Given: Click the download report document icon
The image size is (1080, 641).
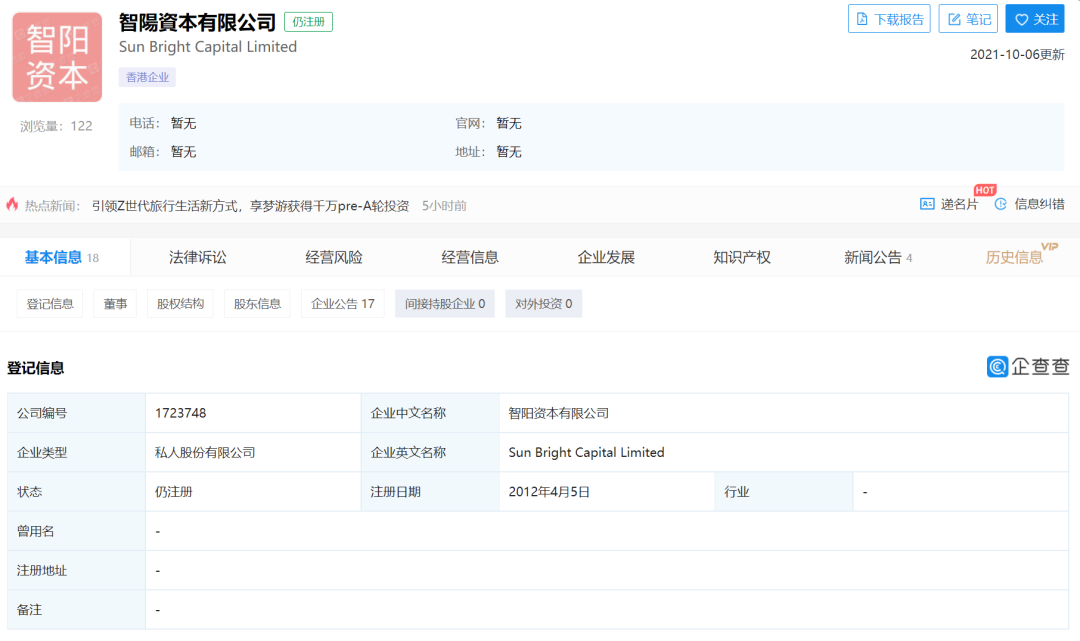Looking at the screenshot, I should [862, 19].
